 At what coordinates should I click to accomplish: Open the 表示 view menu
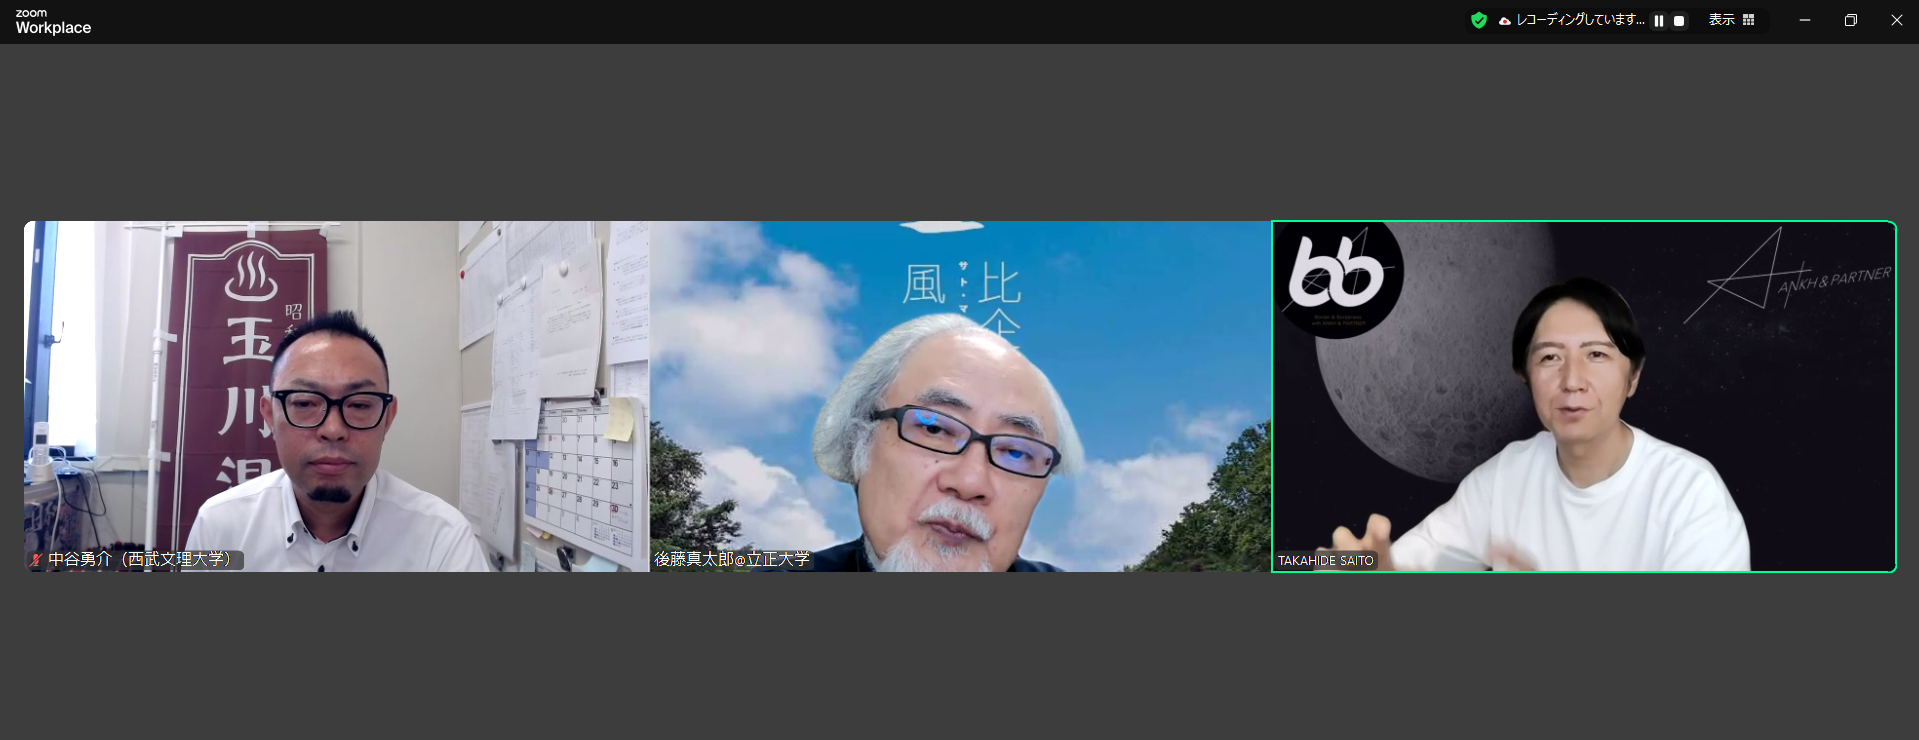[1721, 20]
